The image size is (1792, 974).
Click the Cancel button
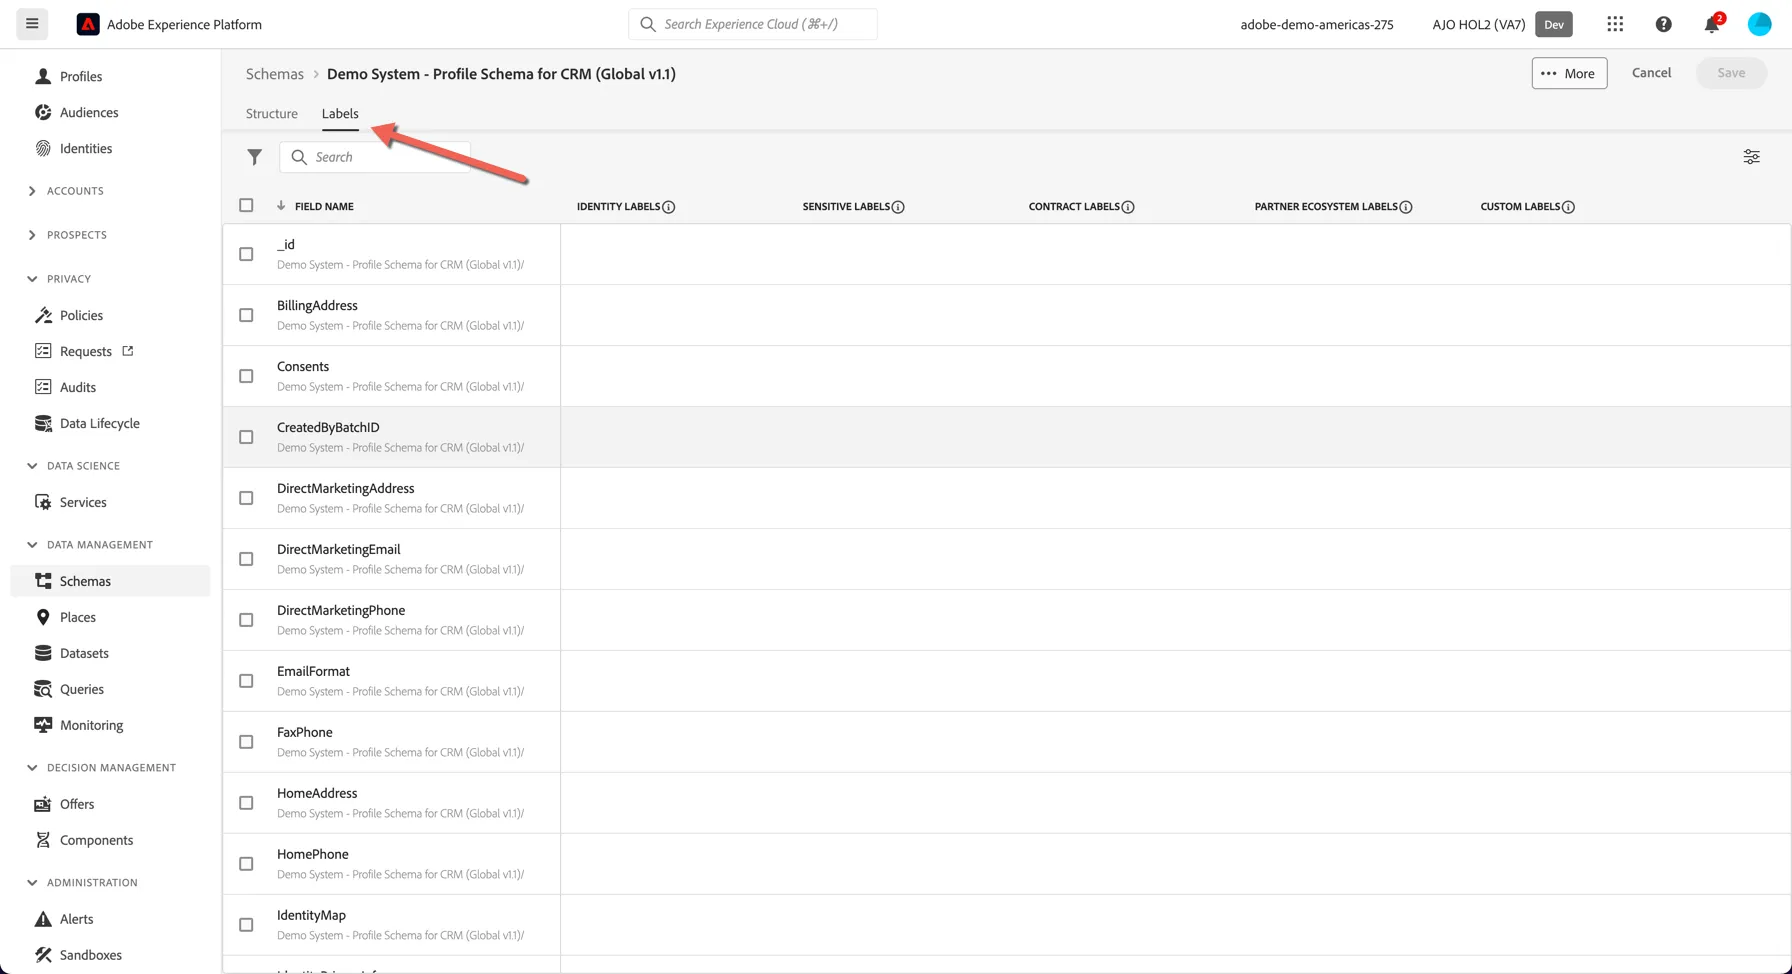[1651, 73]
